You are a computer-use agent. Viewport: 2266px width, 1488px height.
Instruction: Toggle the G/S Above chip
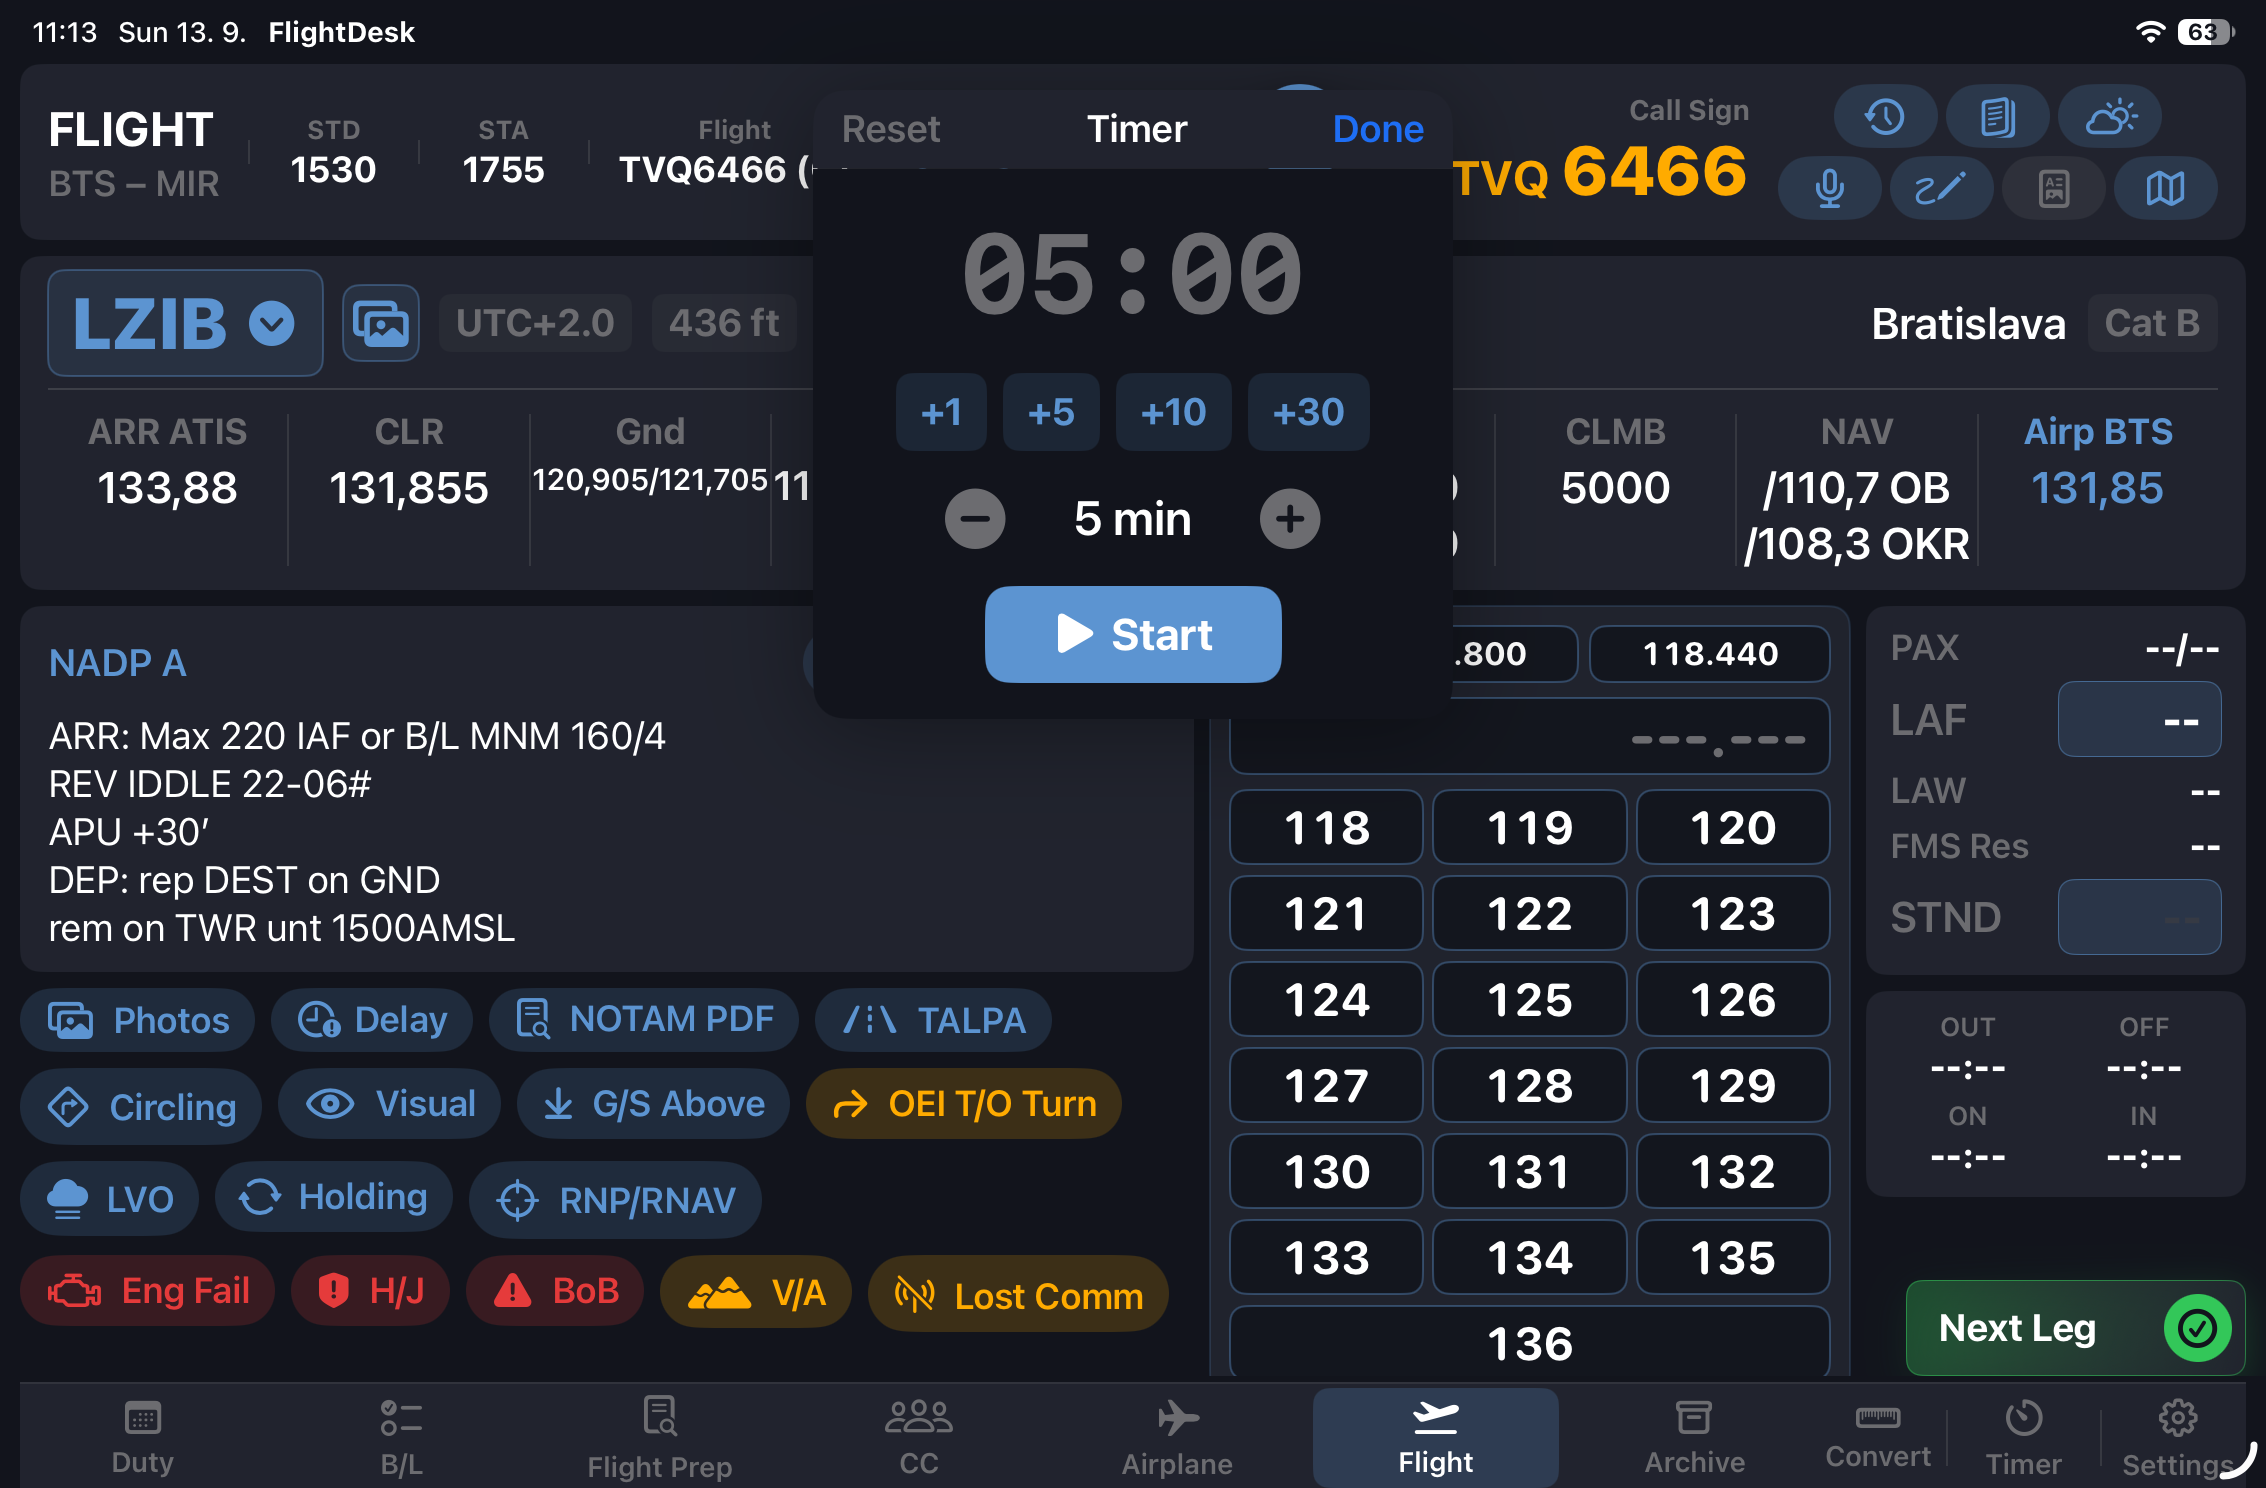pyautogui.click(x=653, y=1104)
